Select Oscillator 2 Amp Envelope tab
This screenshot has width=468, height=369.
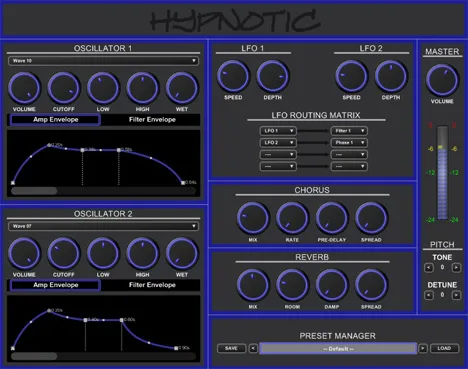click(x=55, y=285)
